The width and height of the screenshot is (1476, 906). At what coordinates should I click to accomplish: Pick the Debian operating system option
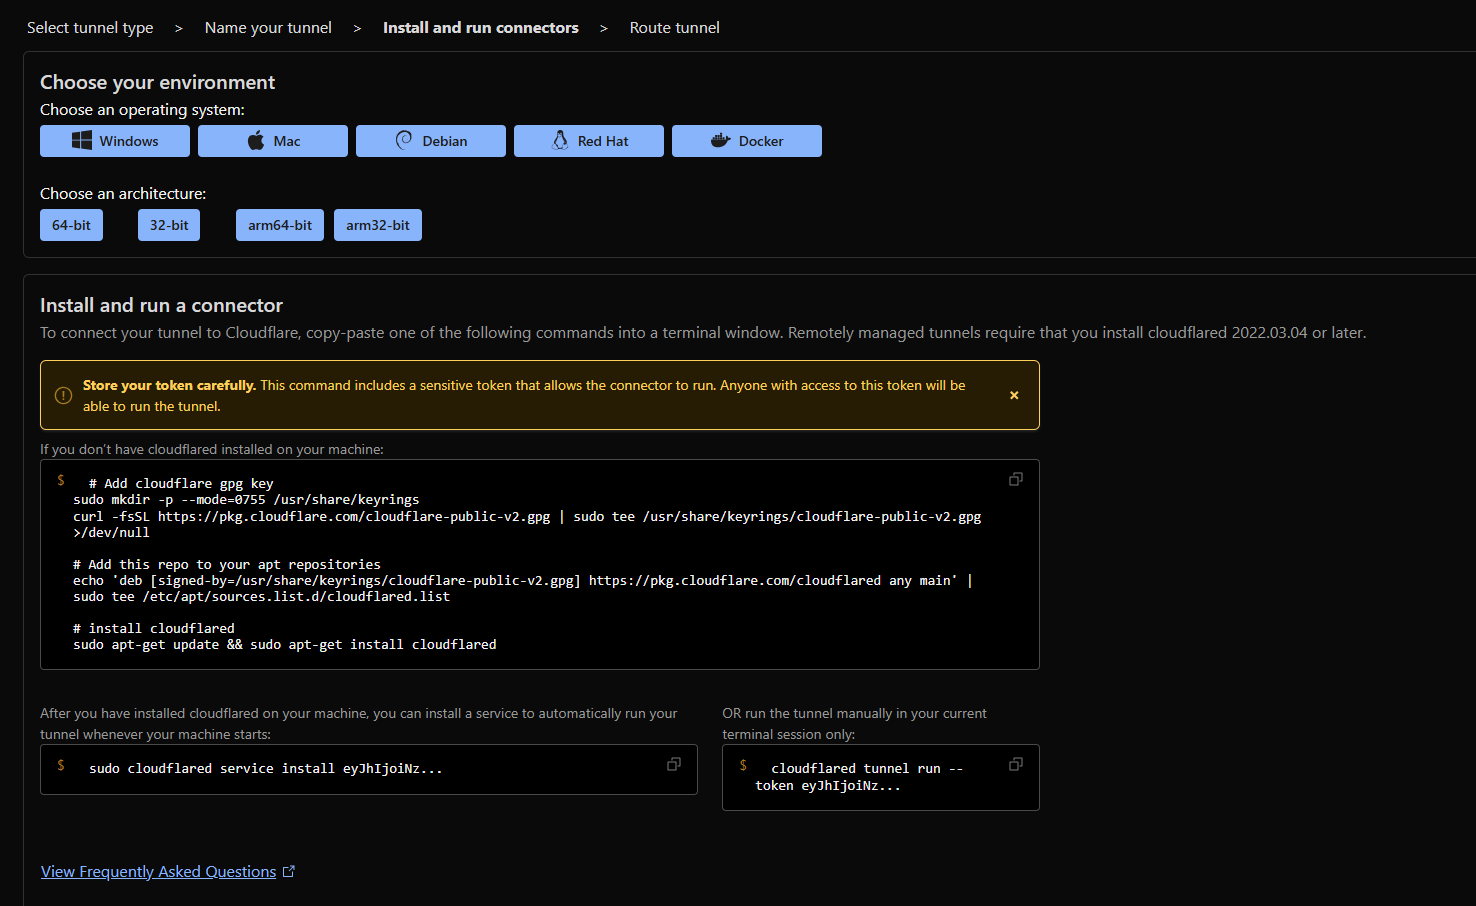point(431,141)
